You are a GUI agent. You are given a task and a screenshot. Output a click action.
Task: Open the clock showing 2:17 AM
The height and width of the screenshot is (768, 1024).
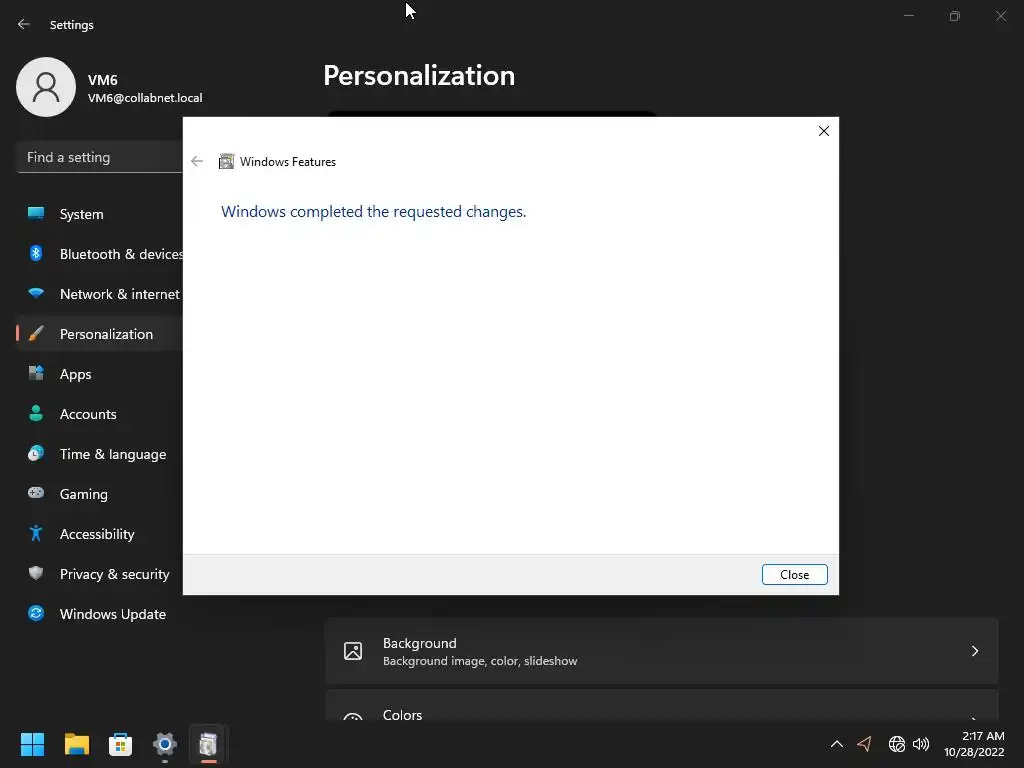pos(974,744)
